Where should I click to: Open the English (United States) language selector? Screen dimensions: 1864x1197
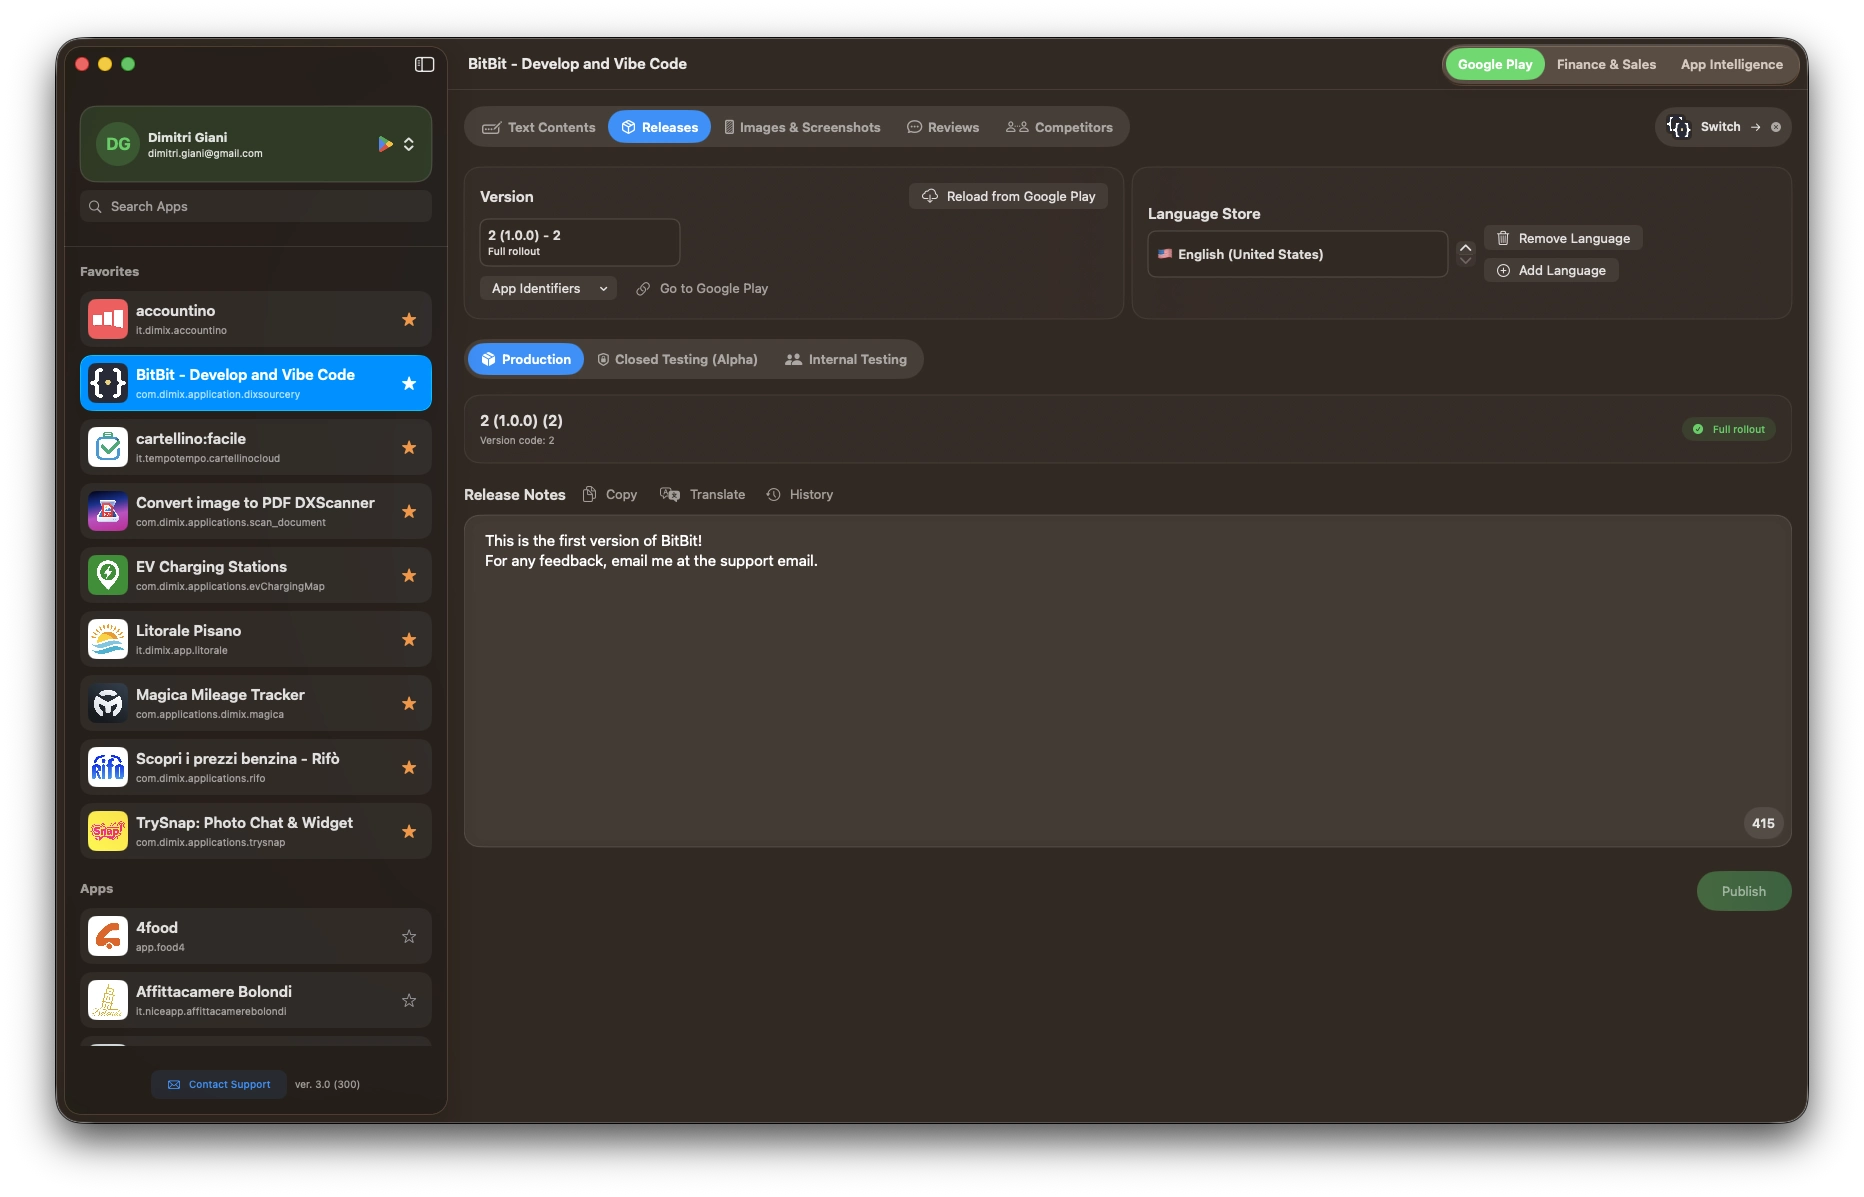point(1296,254)
